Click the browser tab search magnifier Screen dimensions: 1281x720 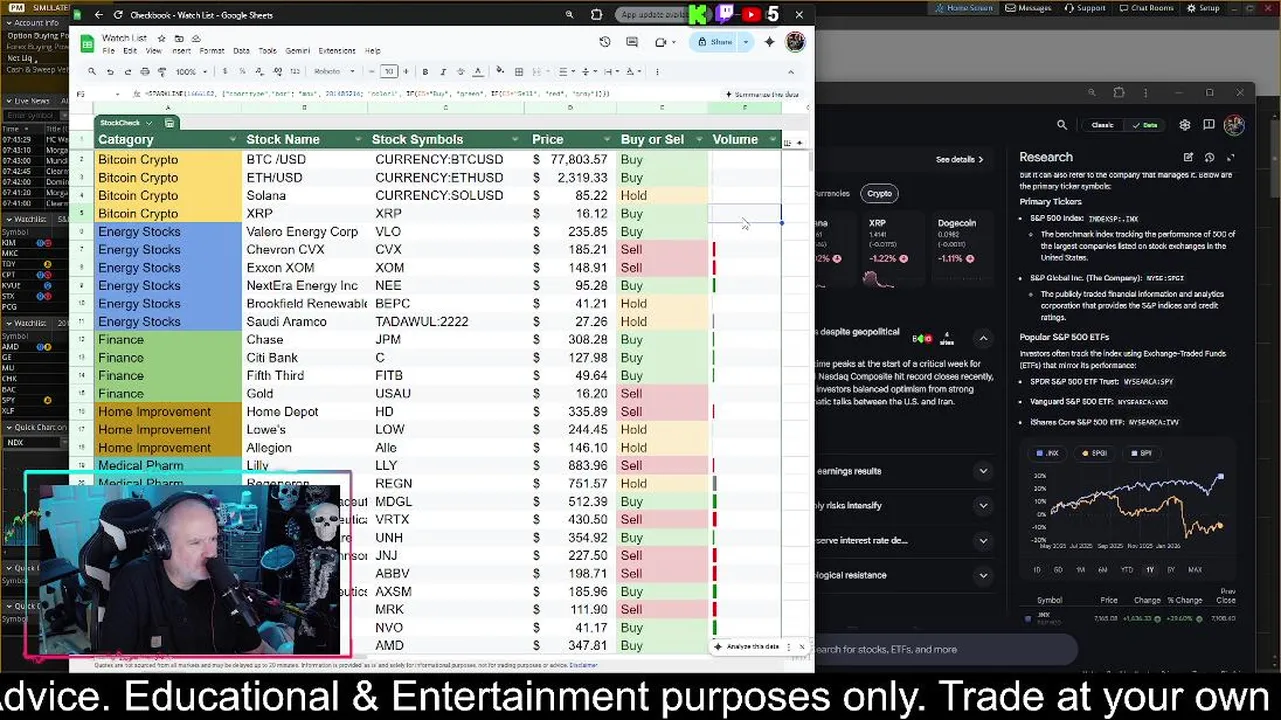(x=569, y=15)
